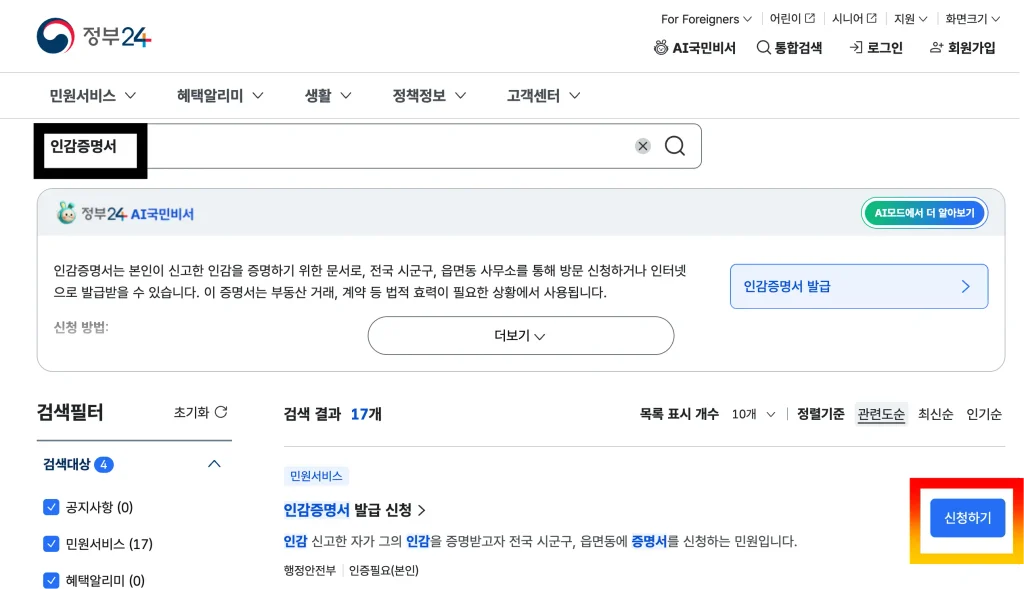Screen dimensions: 1024x589
Task: Click the 회원가입 sign-up link
Action: click(963, 48)
